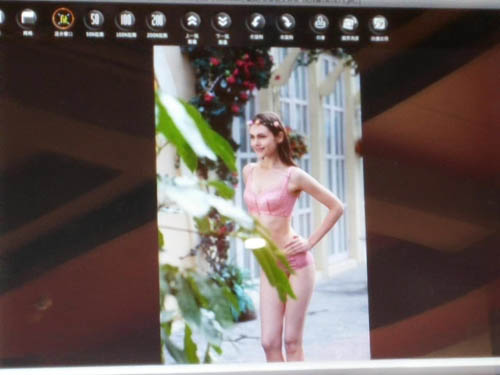The image size is (500, 375).
Task: Click the save/download icon in toolbar
Action: click(319, 23)
